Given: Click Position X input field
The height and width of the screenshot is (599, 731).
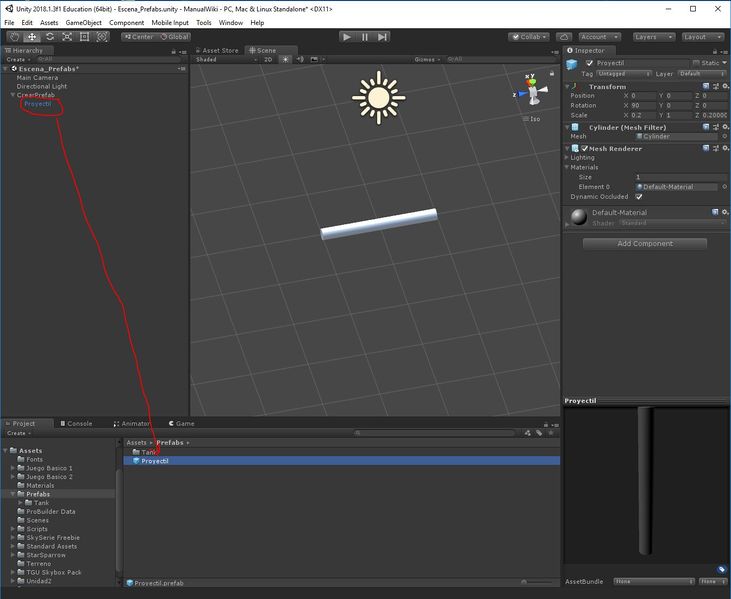Looking at the screenshot, I should (x=643, y=96).
